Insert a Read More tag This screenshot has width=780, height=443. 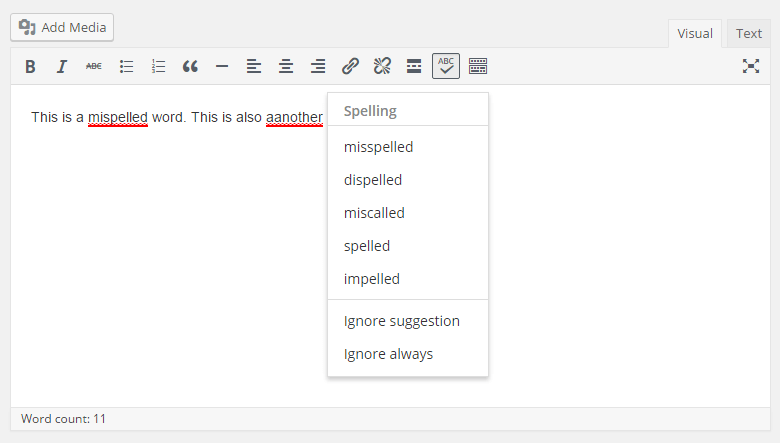tap(414, 66)
